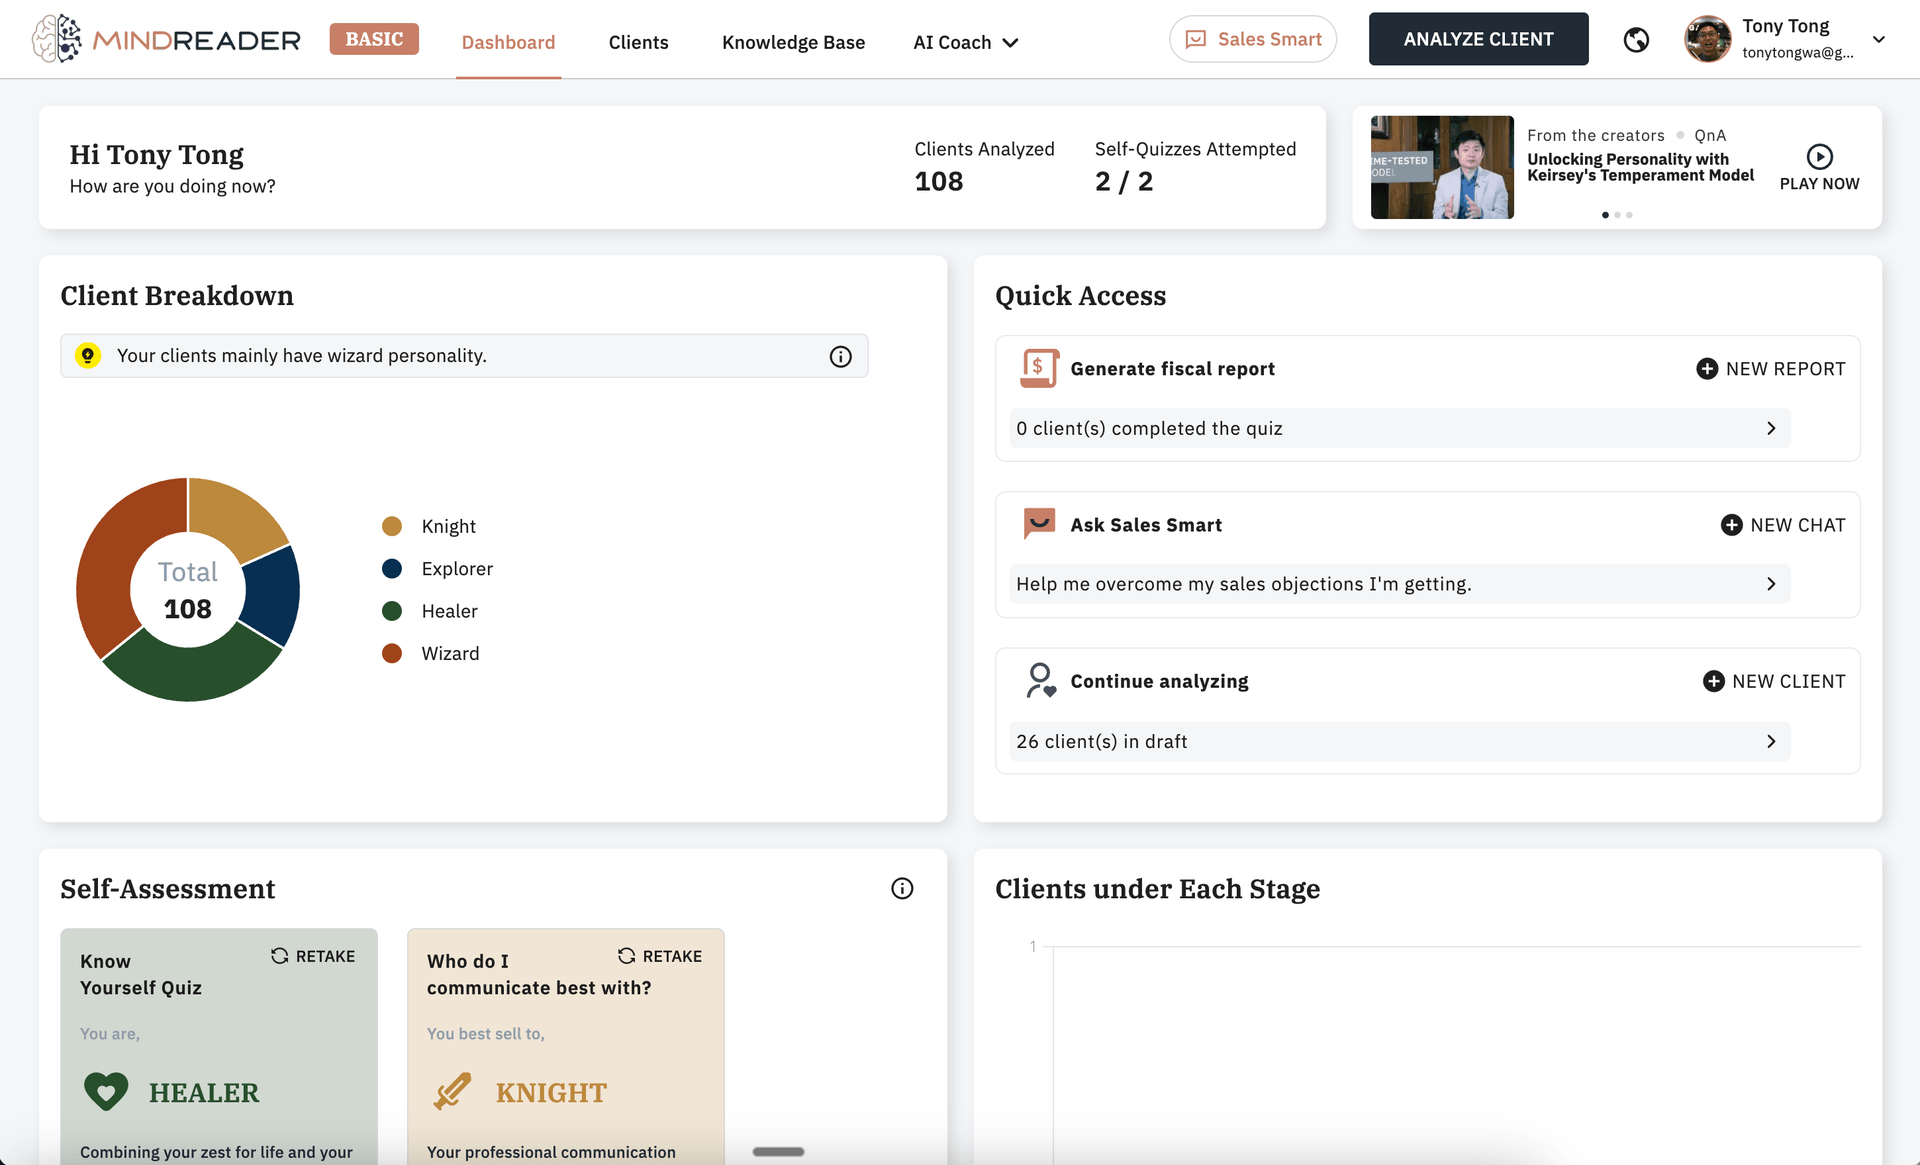The width and height of the screenshot is (1920, 1165).
Task: Retake the Know Yourself Quiz
Action: (x=313, y=956)
